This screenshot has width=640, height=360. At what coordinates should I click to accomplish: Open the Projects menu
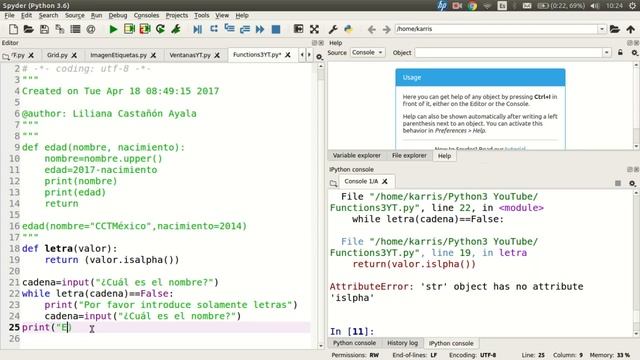click(x=177, y=16)
